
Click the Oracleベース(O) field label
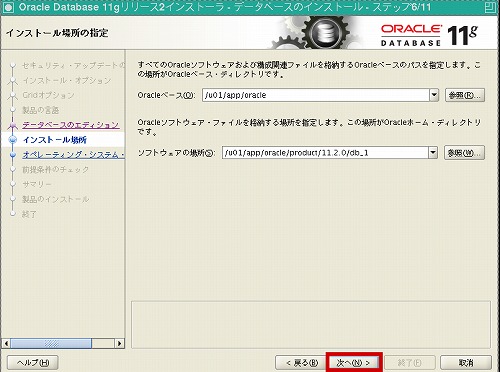166,95
